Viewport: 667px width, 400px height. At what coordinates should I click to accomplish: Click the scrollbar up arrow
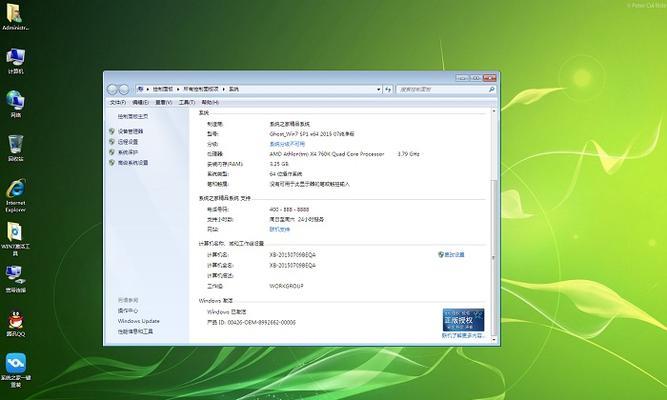pos(494,111)
